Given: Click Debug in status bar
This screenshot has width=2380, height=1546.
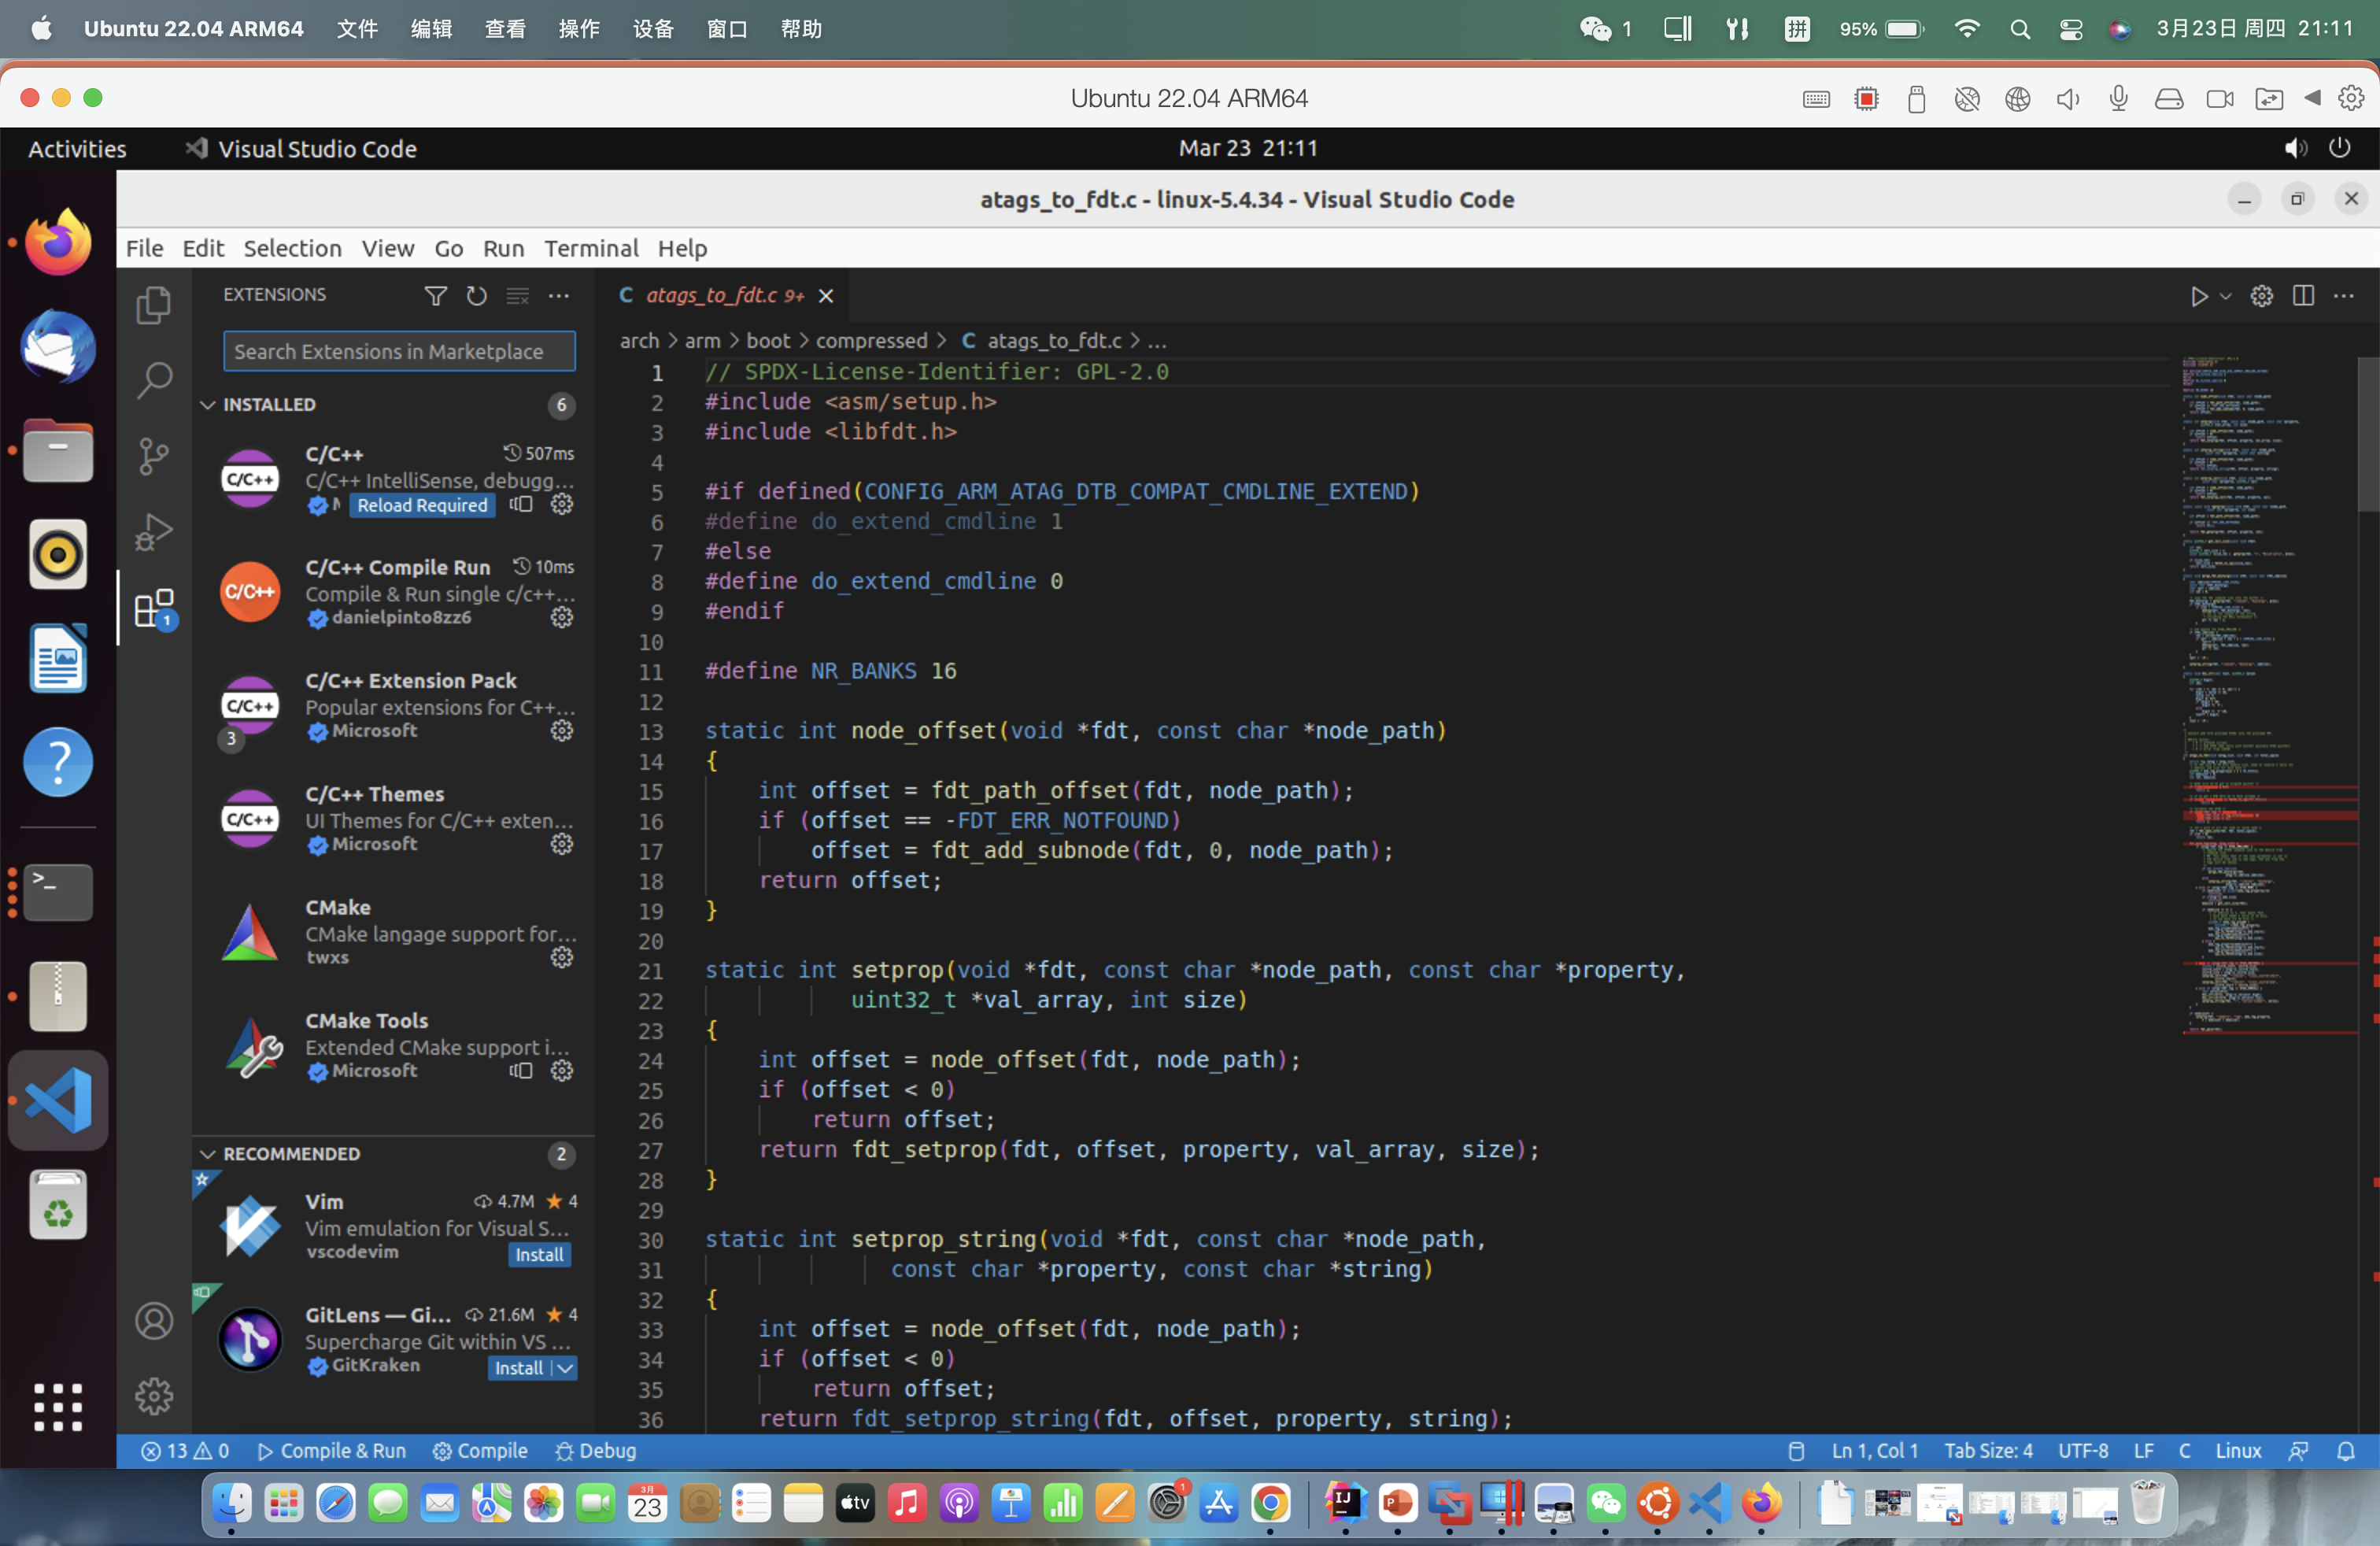Looking at the screenshot, I should (x=596, y=1451).
